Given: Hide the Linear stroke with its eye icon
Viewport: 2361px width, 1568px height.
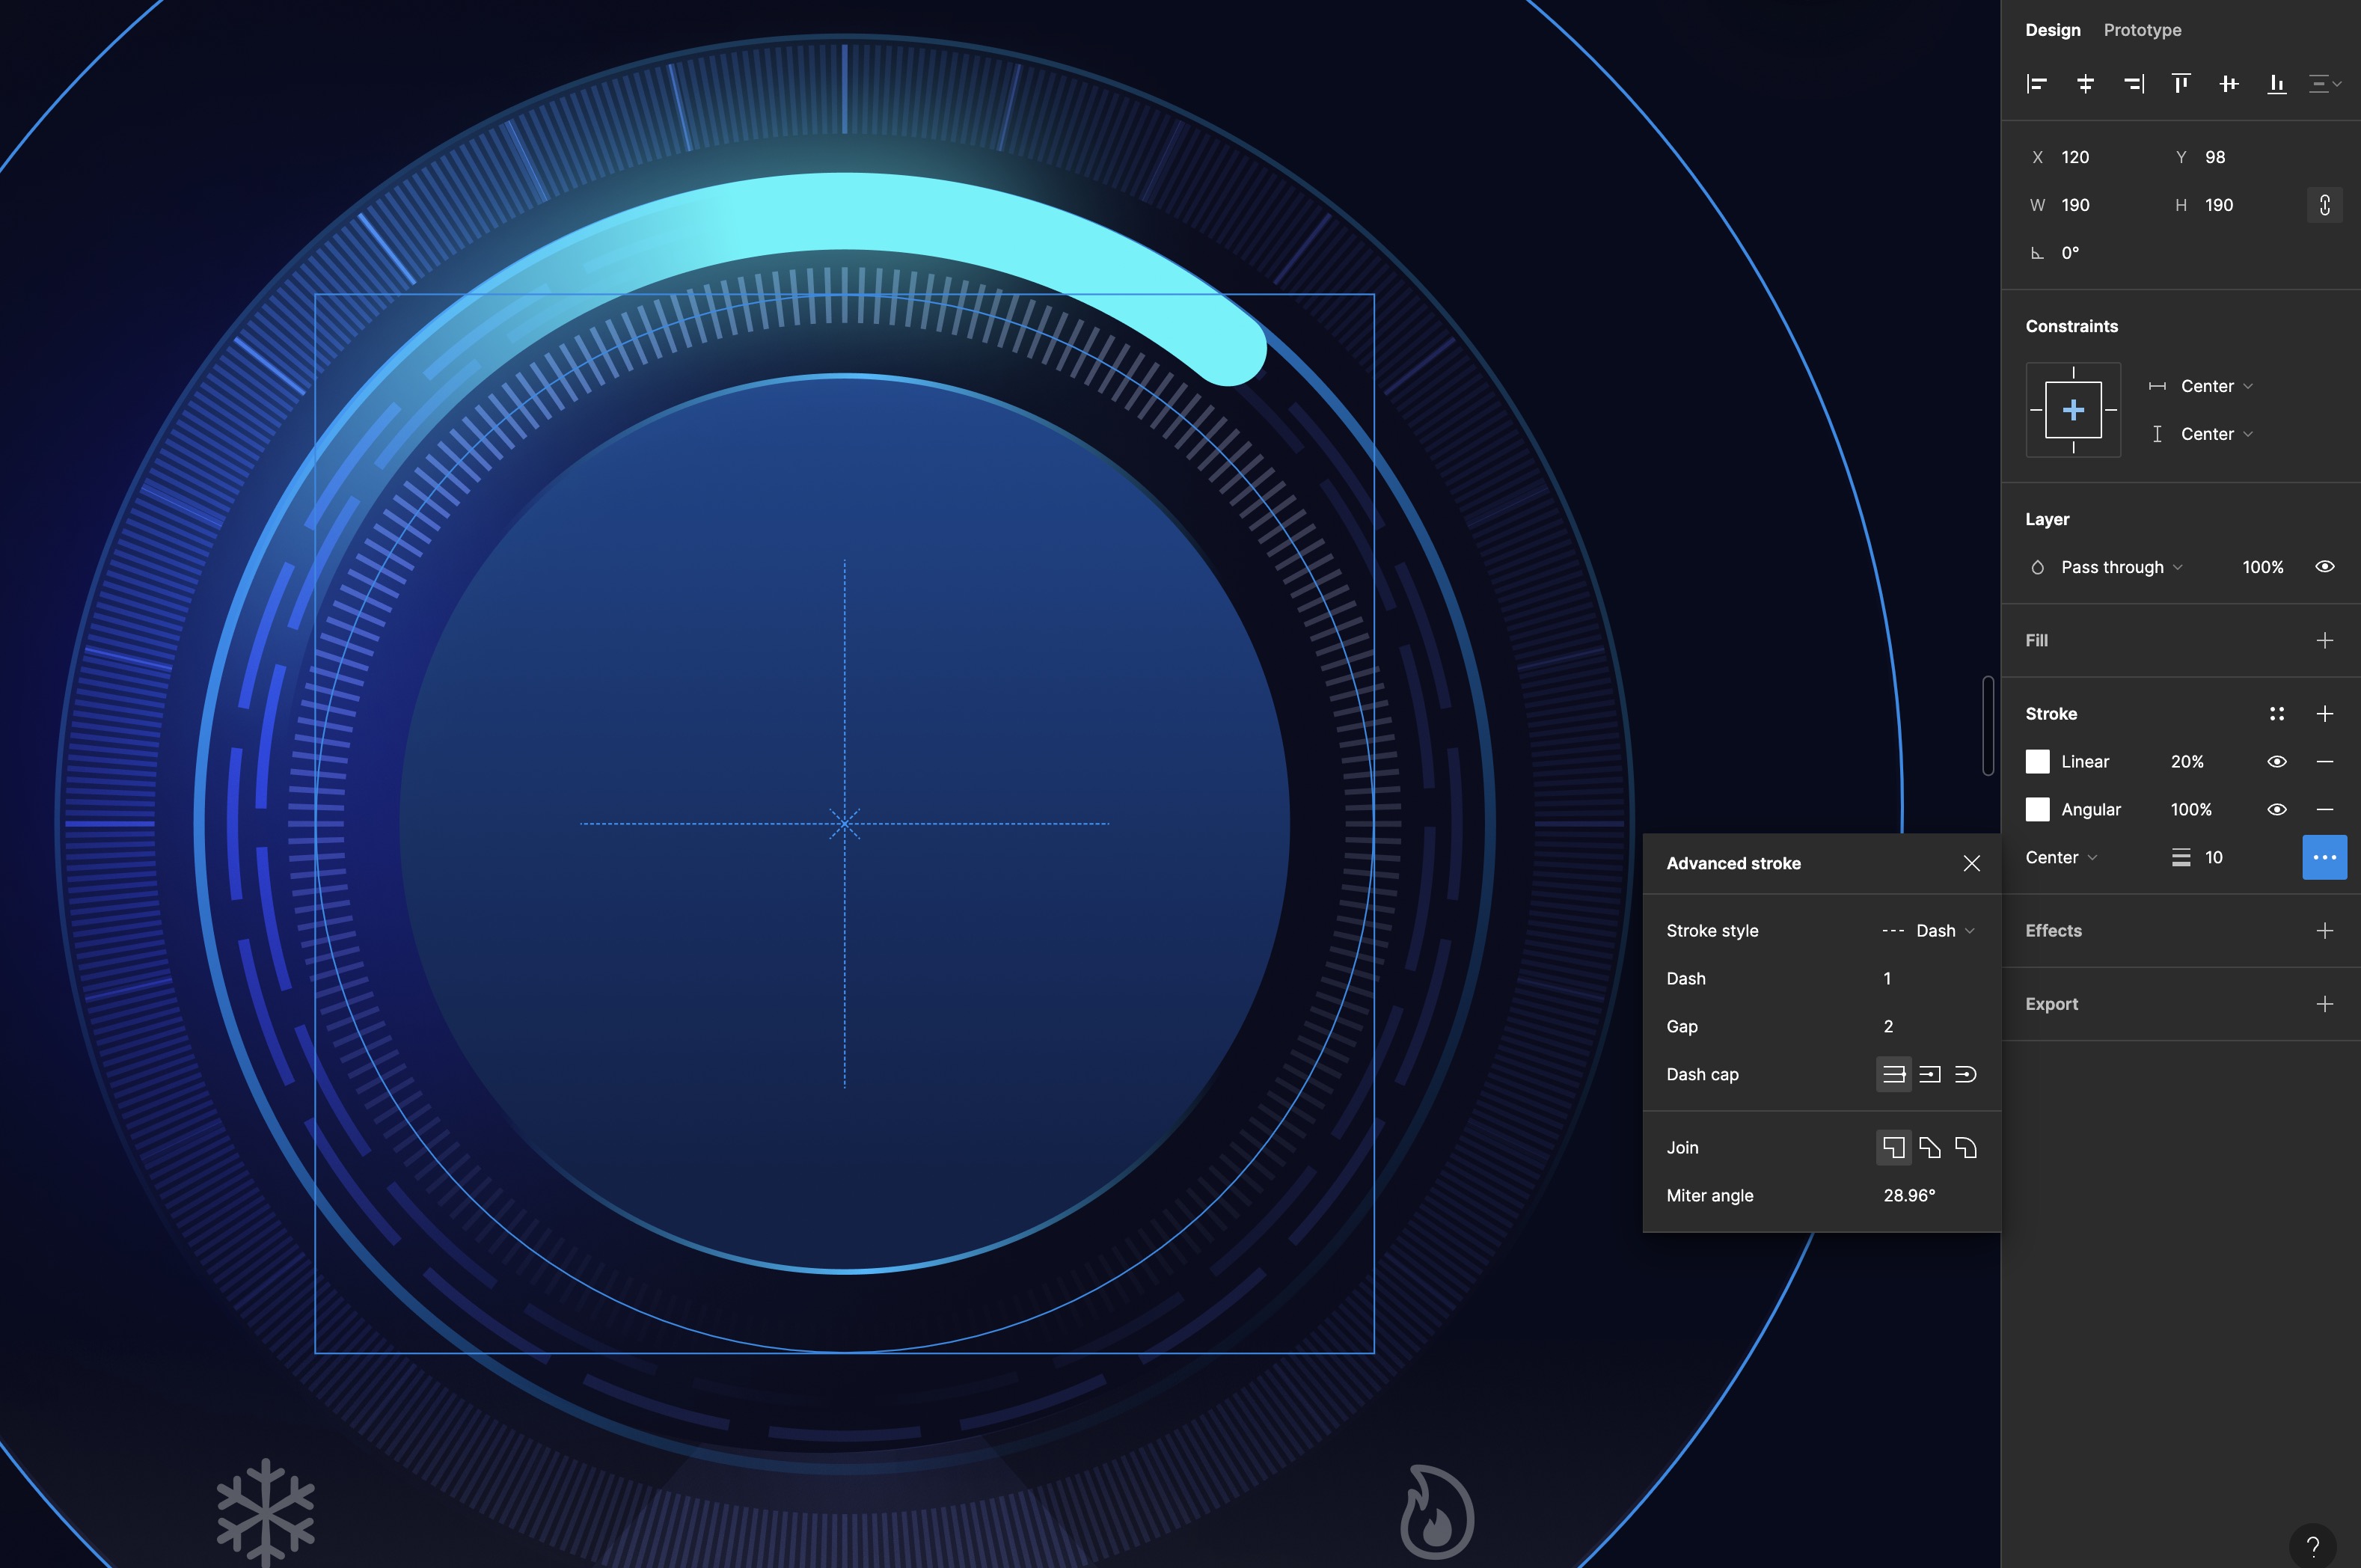Looking at the screenshot, I should (x=2277, y=761).
